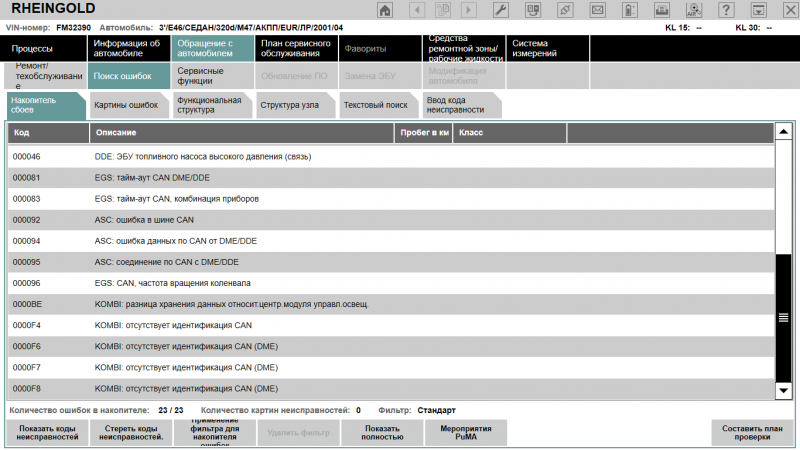This screenshot has width=800, height=450.
Task: Select fault row 0000F4 KOMBI
Action: pyautogui.click(x=391, y=326)
